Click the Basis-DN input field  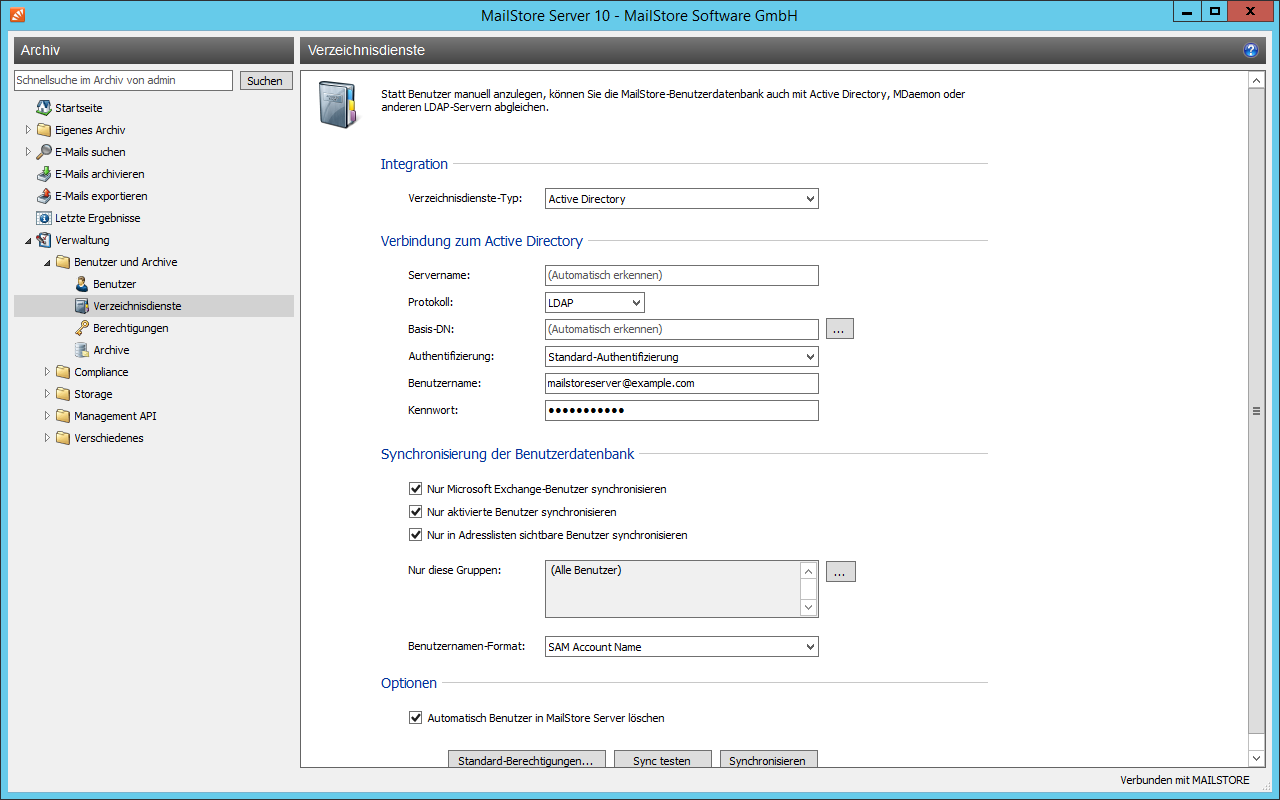pyautogui.click(x=682, y=329)
